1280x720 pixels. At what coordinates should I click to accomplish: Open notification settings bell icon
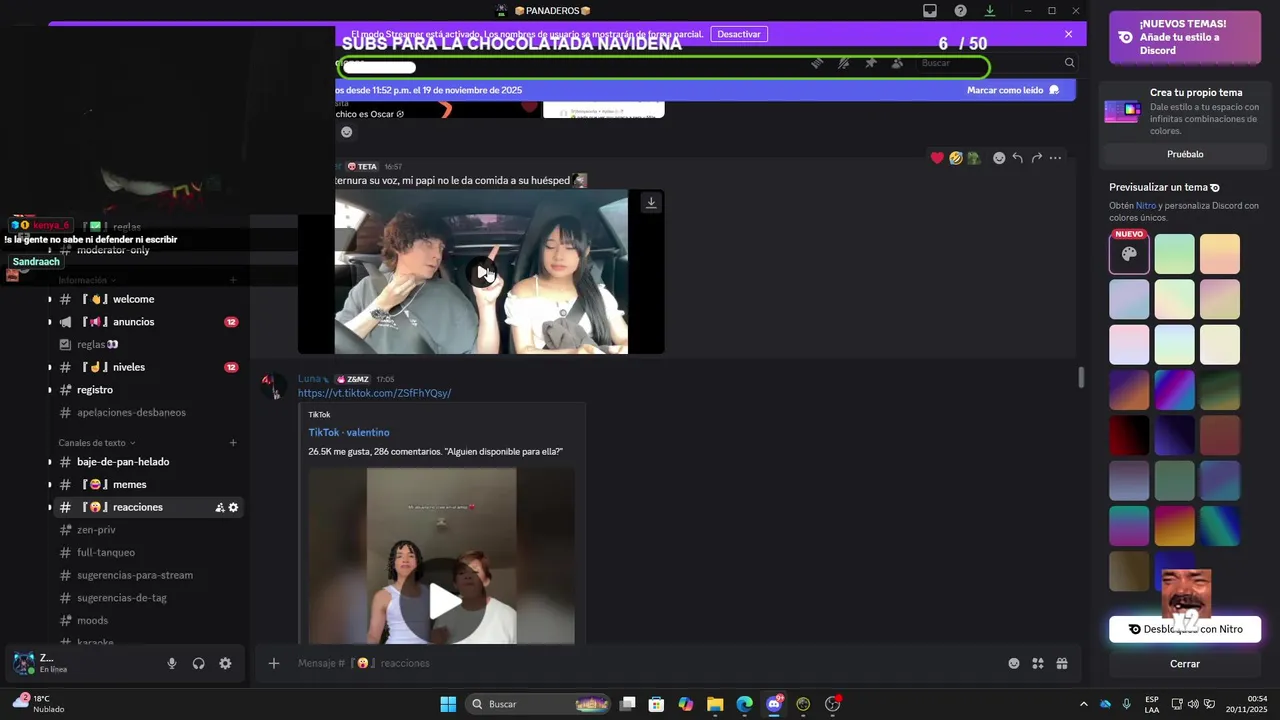click(x=844, y=63)
